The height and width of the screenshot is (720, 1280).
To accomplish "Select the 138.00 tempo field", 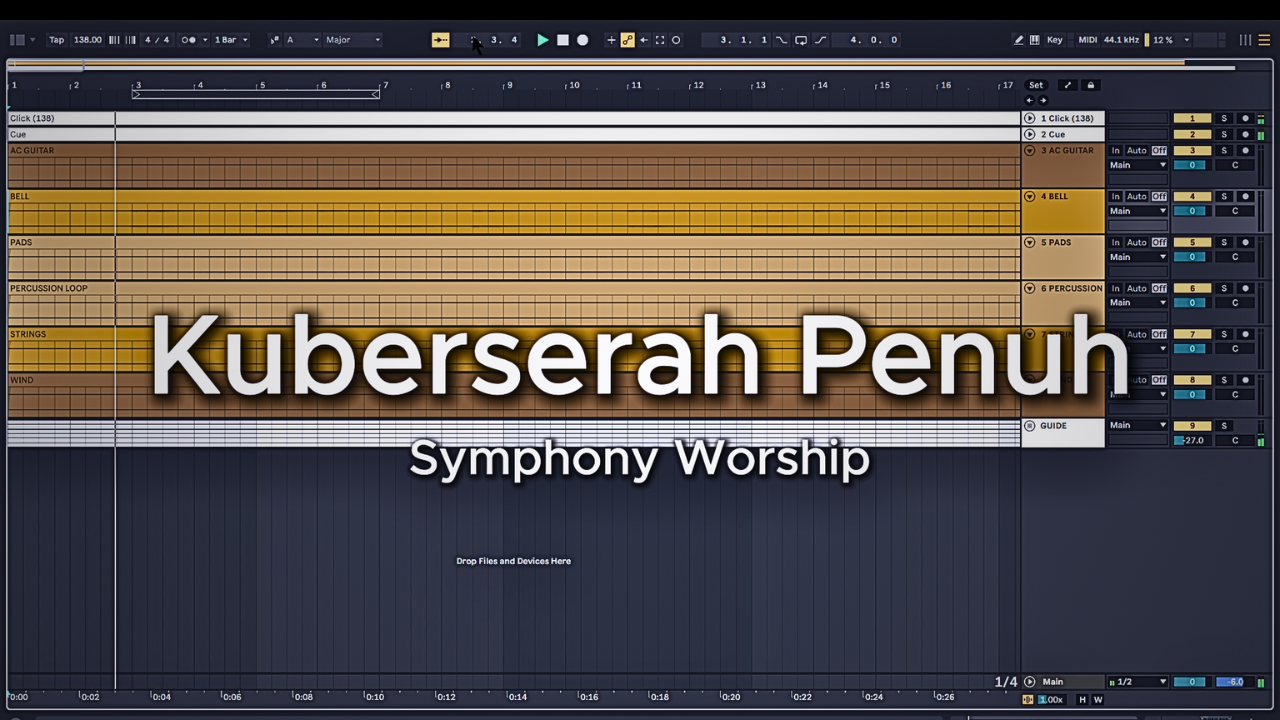I will [88, 40].
